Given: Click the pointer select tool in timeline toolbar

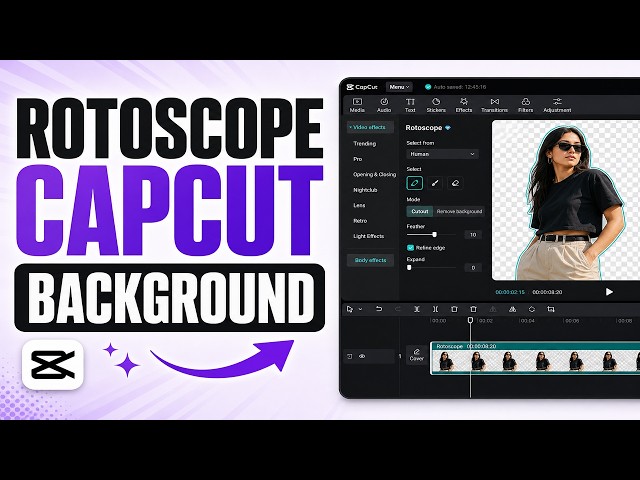Looking at the screenshot, I should click(350, 309).
